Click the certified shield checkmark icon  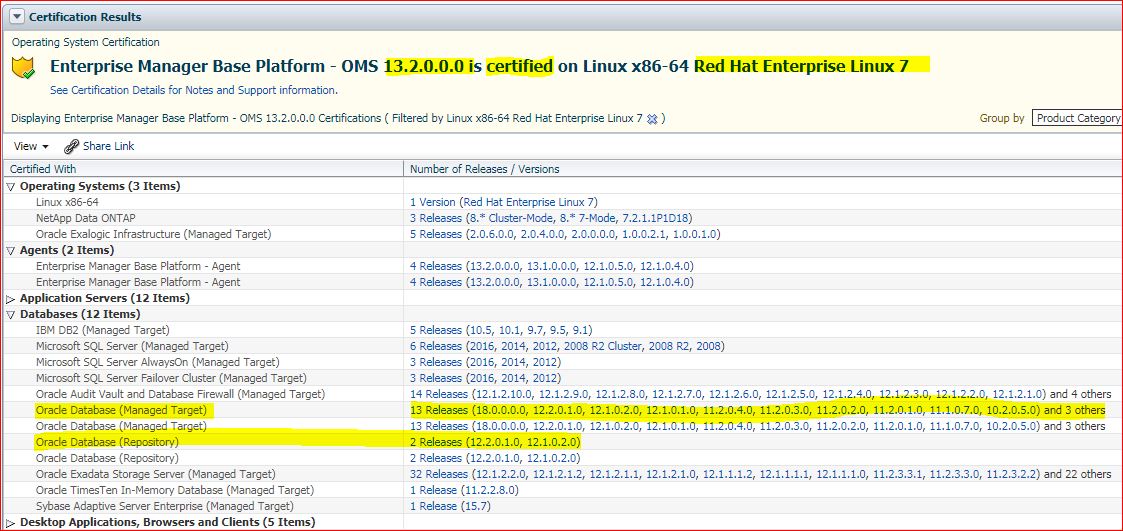click(x=24, y=68)
